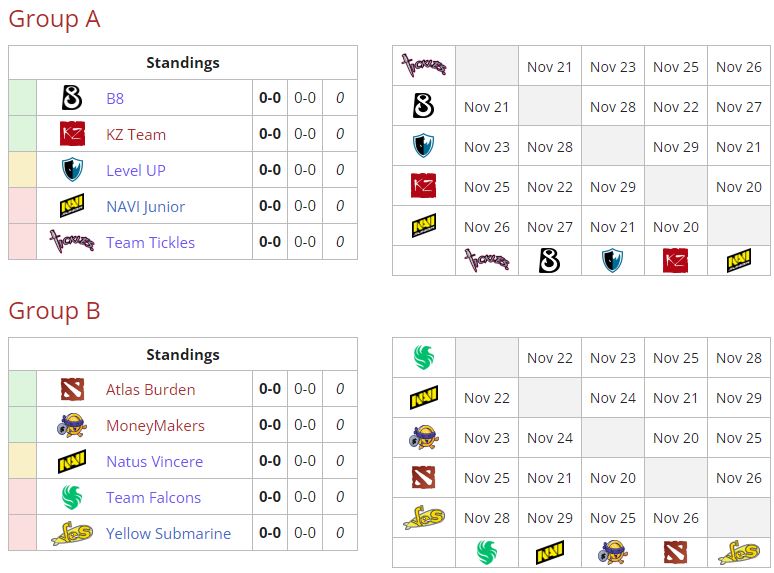Open the Level UP team page link
Screen dimensions: 774x573
click(136, 170)
